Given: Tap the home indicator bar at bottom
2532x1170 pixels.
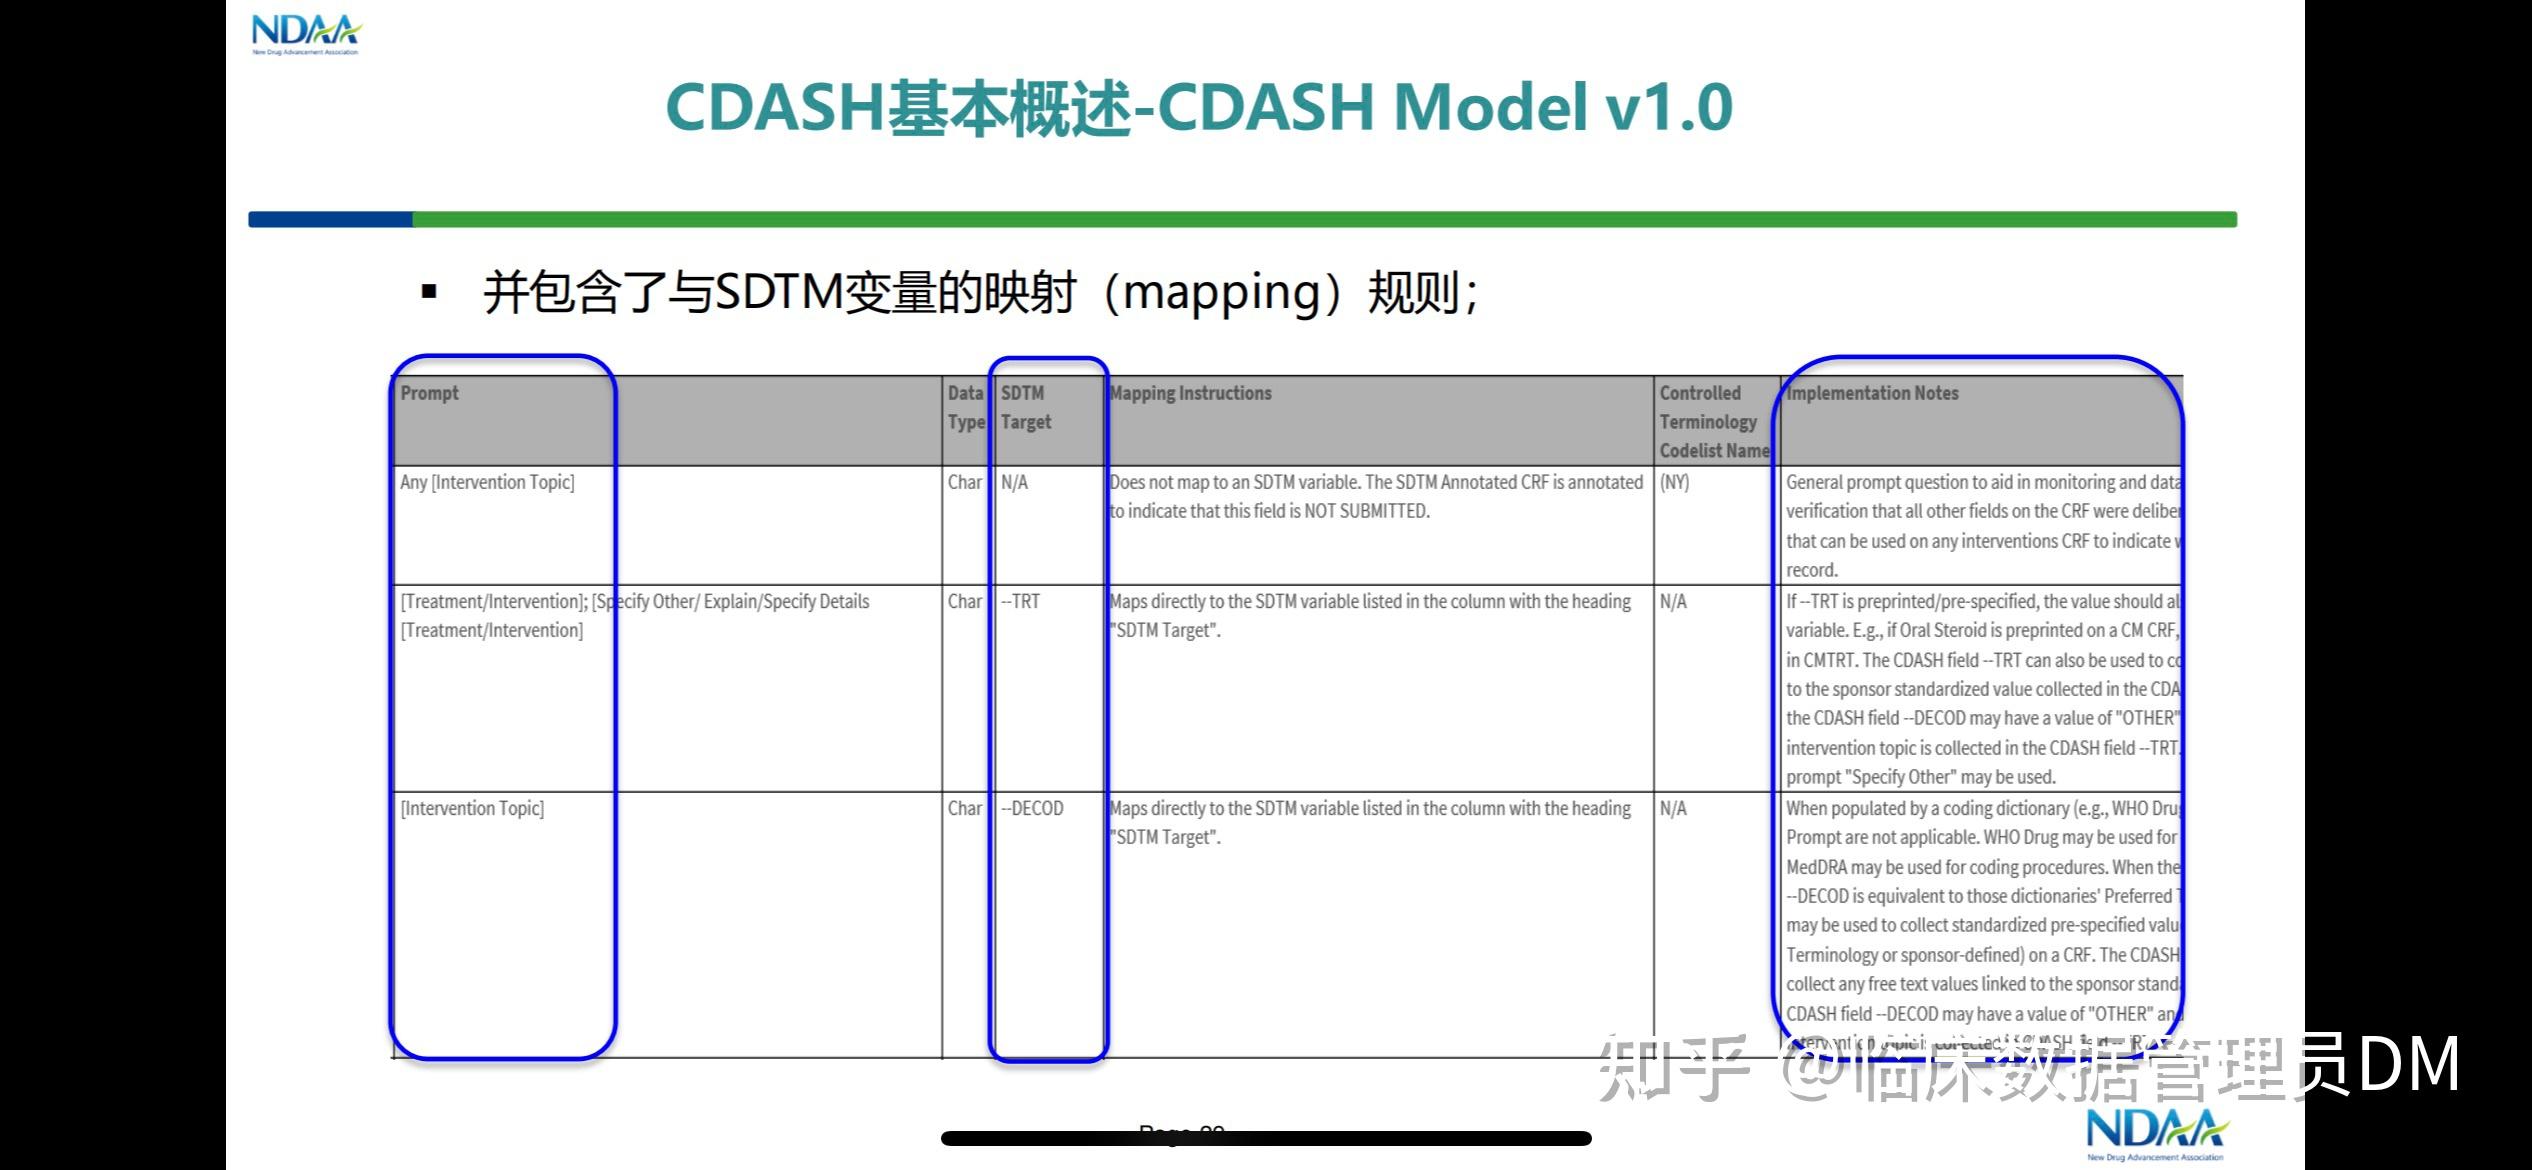Looking at the screenshot, I should pyautogui.click(x=1265, y=1138).
